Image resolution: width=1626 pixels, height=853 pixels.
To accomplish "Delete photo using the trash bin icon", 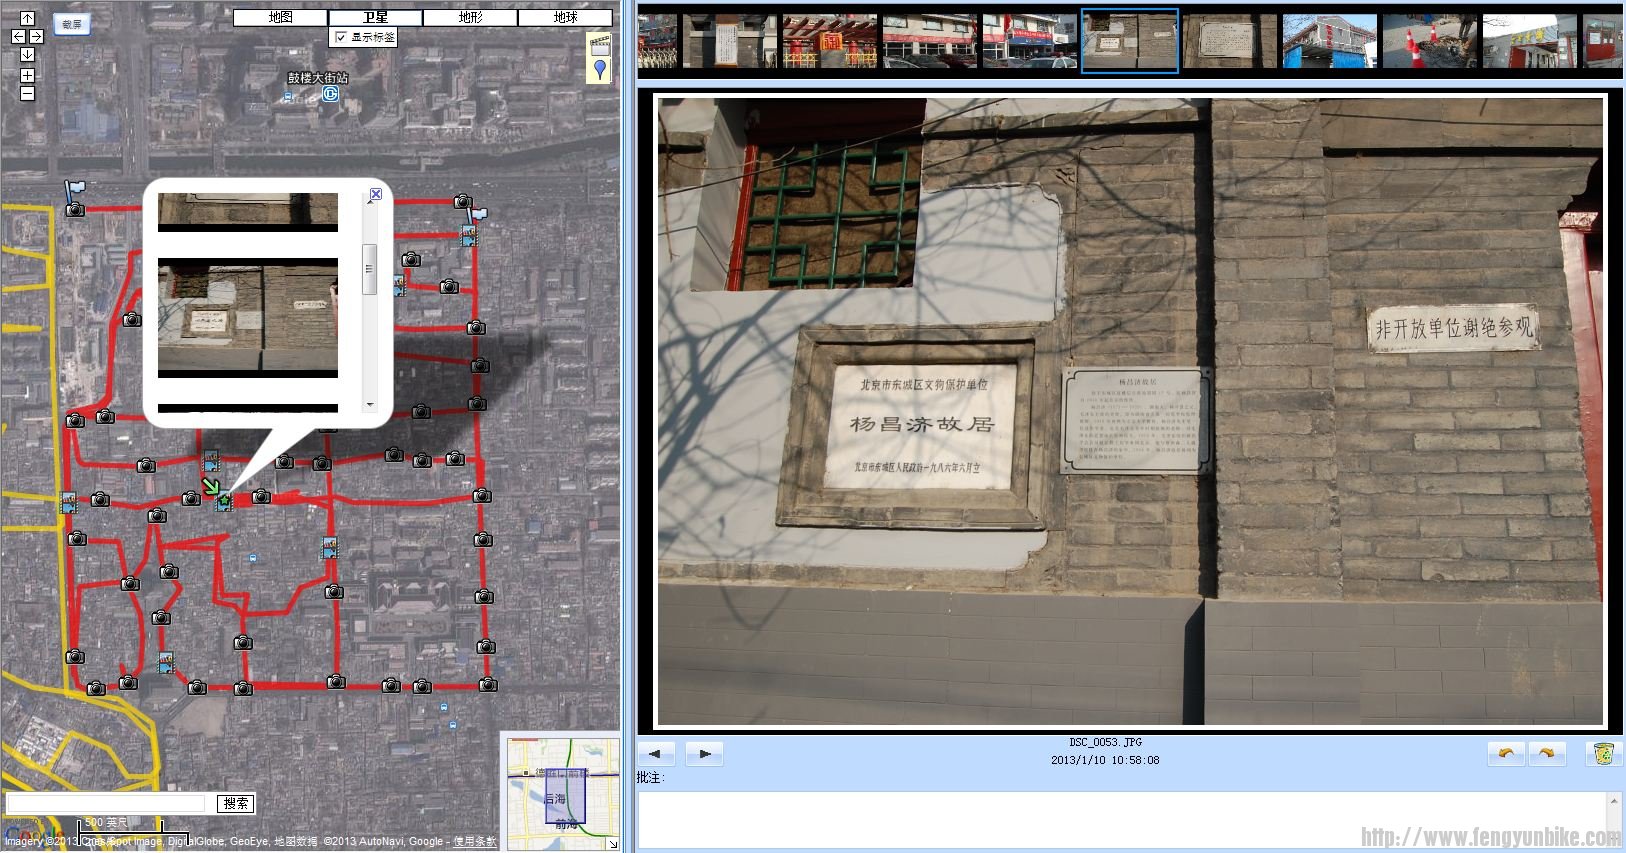I will [1603, 754].
